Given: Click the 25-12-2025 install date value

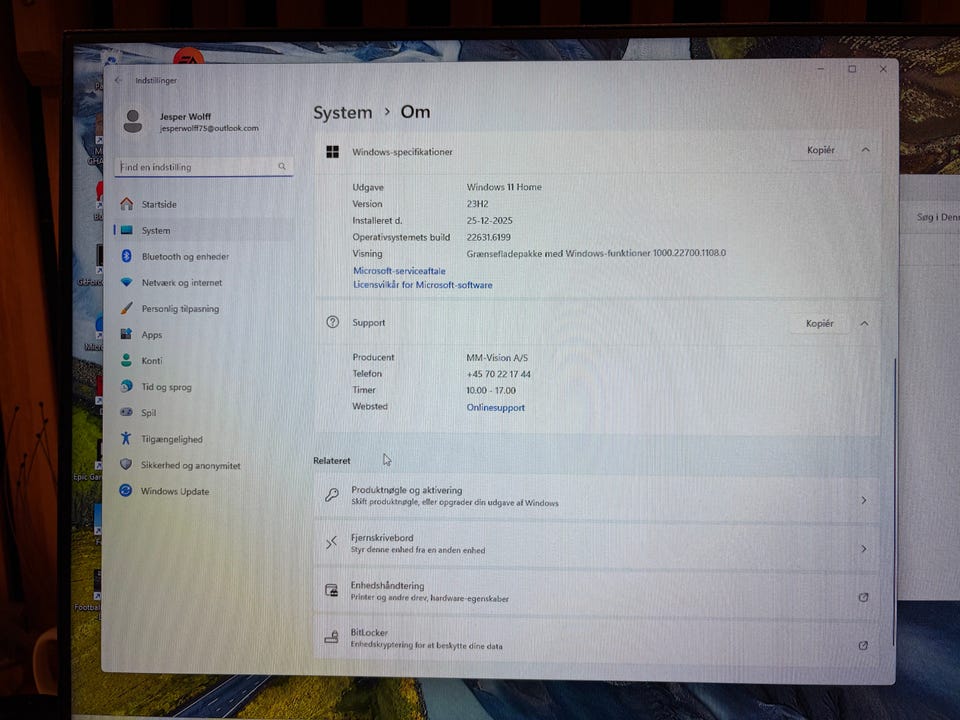Looking at the screenshot, I should 489,220.
